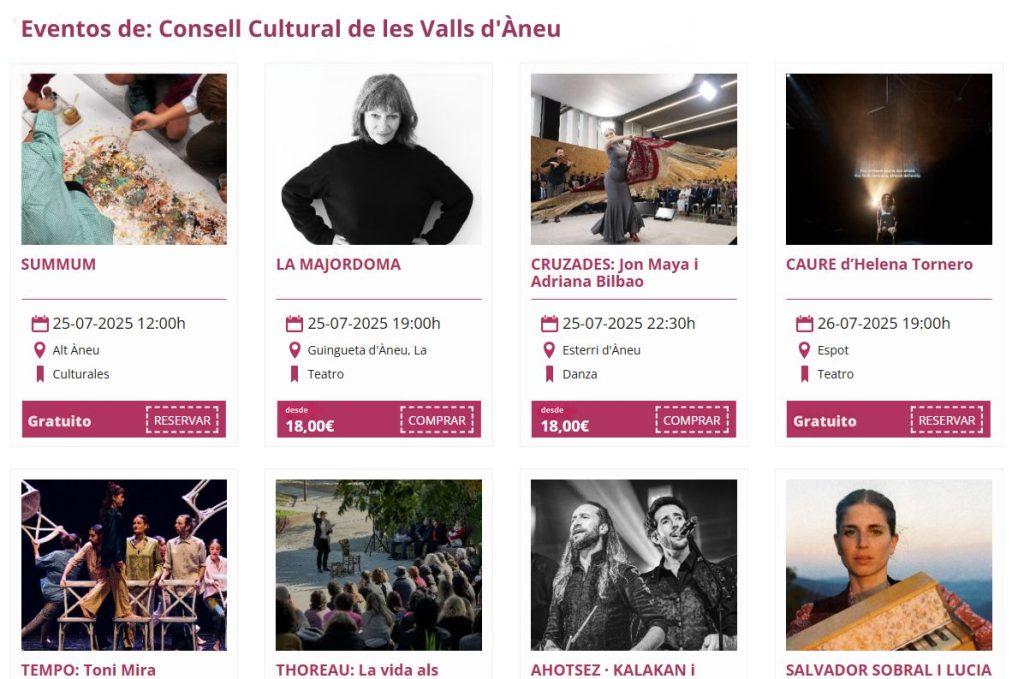The width and height of the screenshot is (1024, 679).
Task: Open the AHOTSEZ · KALAKAN black-and-white photo
Action: (x=633, y=565)
